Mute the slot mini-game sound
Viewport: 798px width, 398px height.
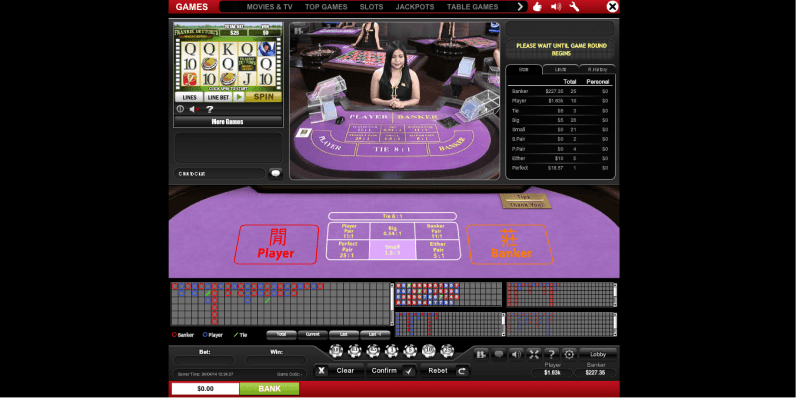tap(194, 109)
